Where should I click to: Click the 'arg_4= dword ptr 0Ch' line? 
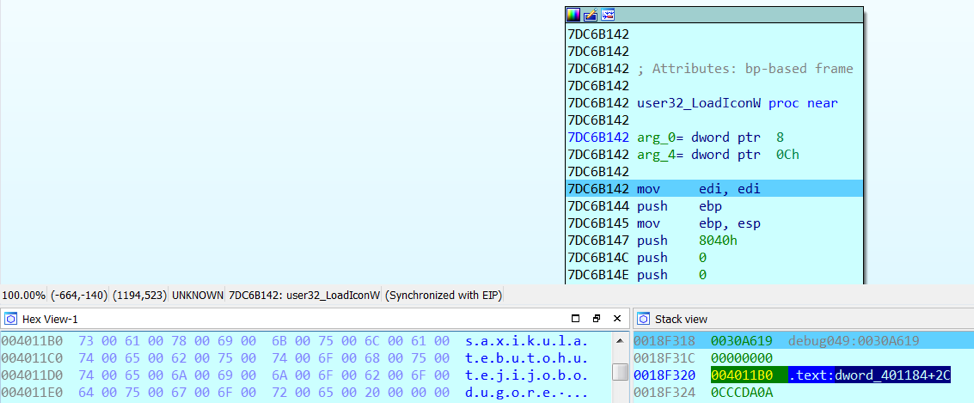718,155
